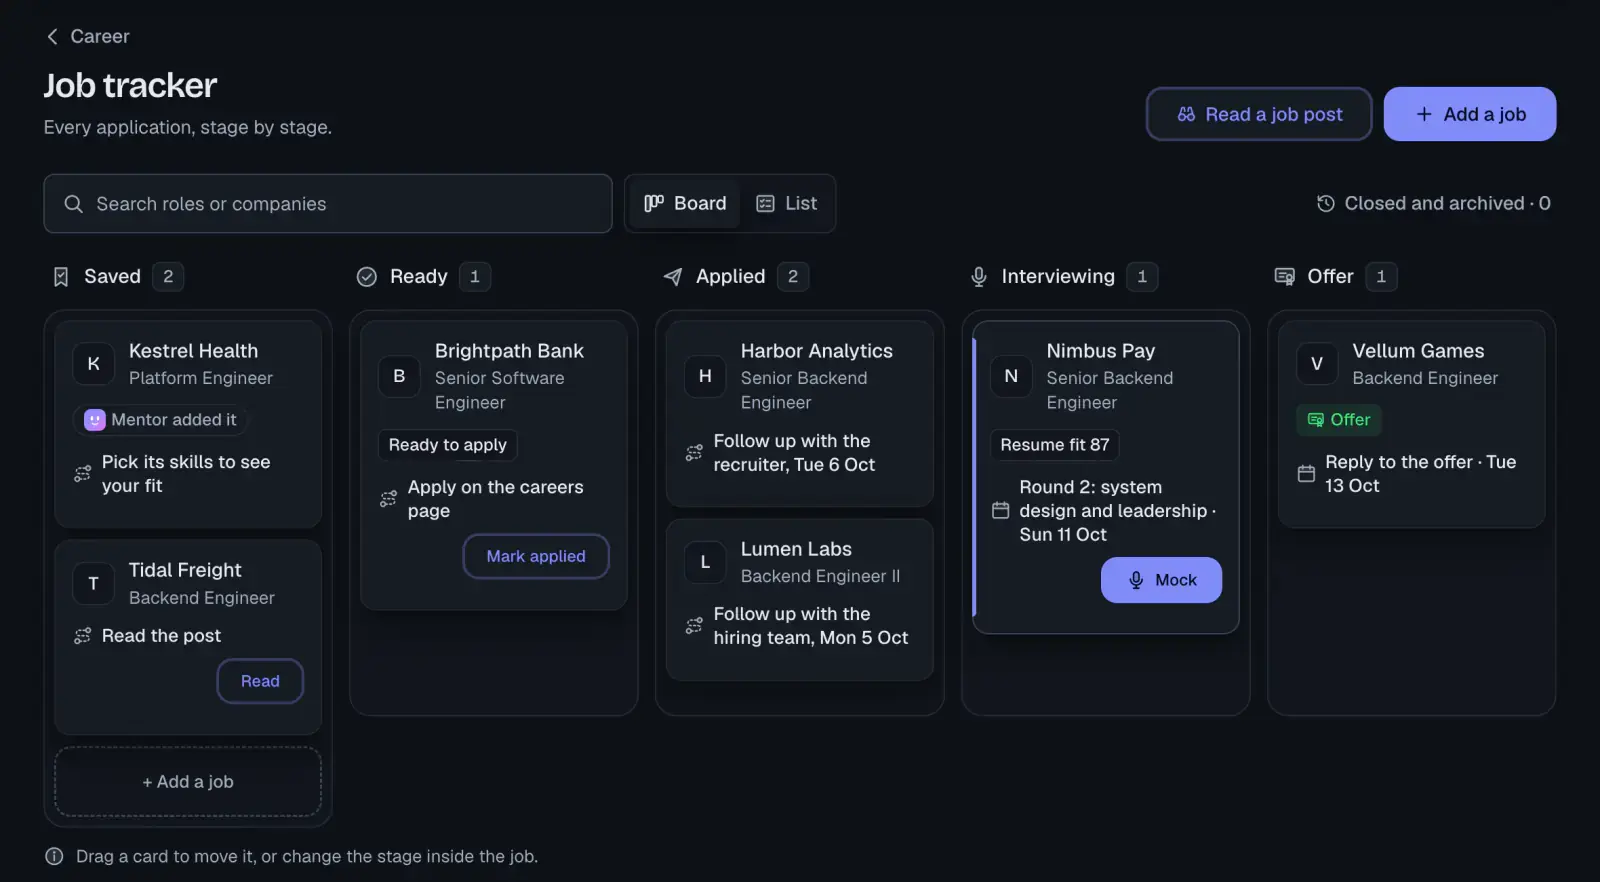Click the Offer column certificate icon
This screenshot has height=882, width=1600.
coord(1285,277)
